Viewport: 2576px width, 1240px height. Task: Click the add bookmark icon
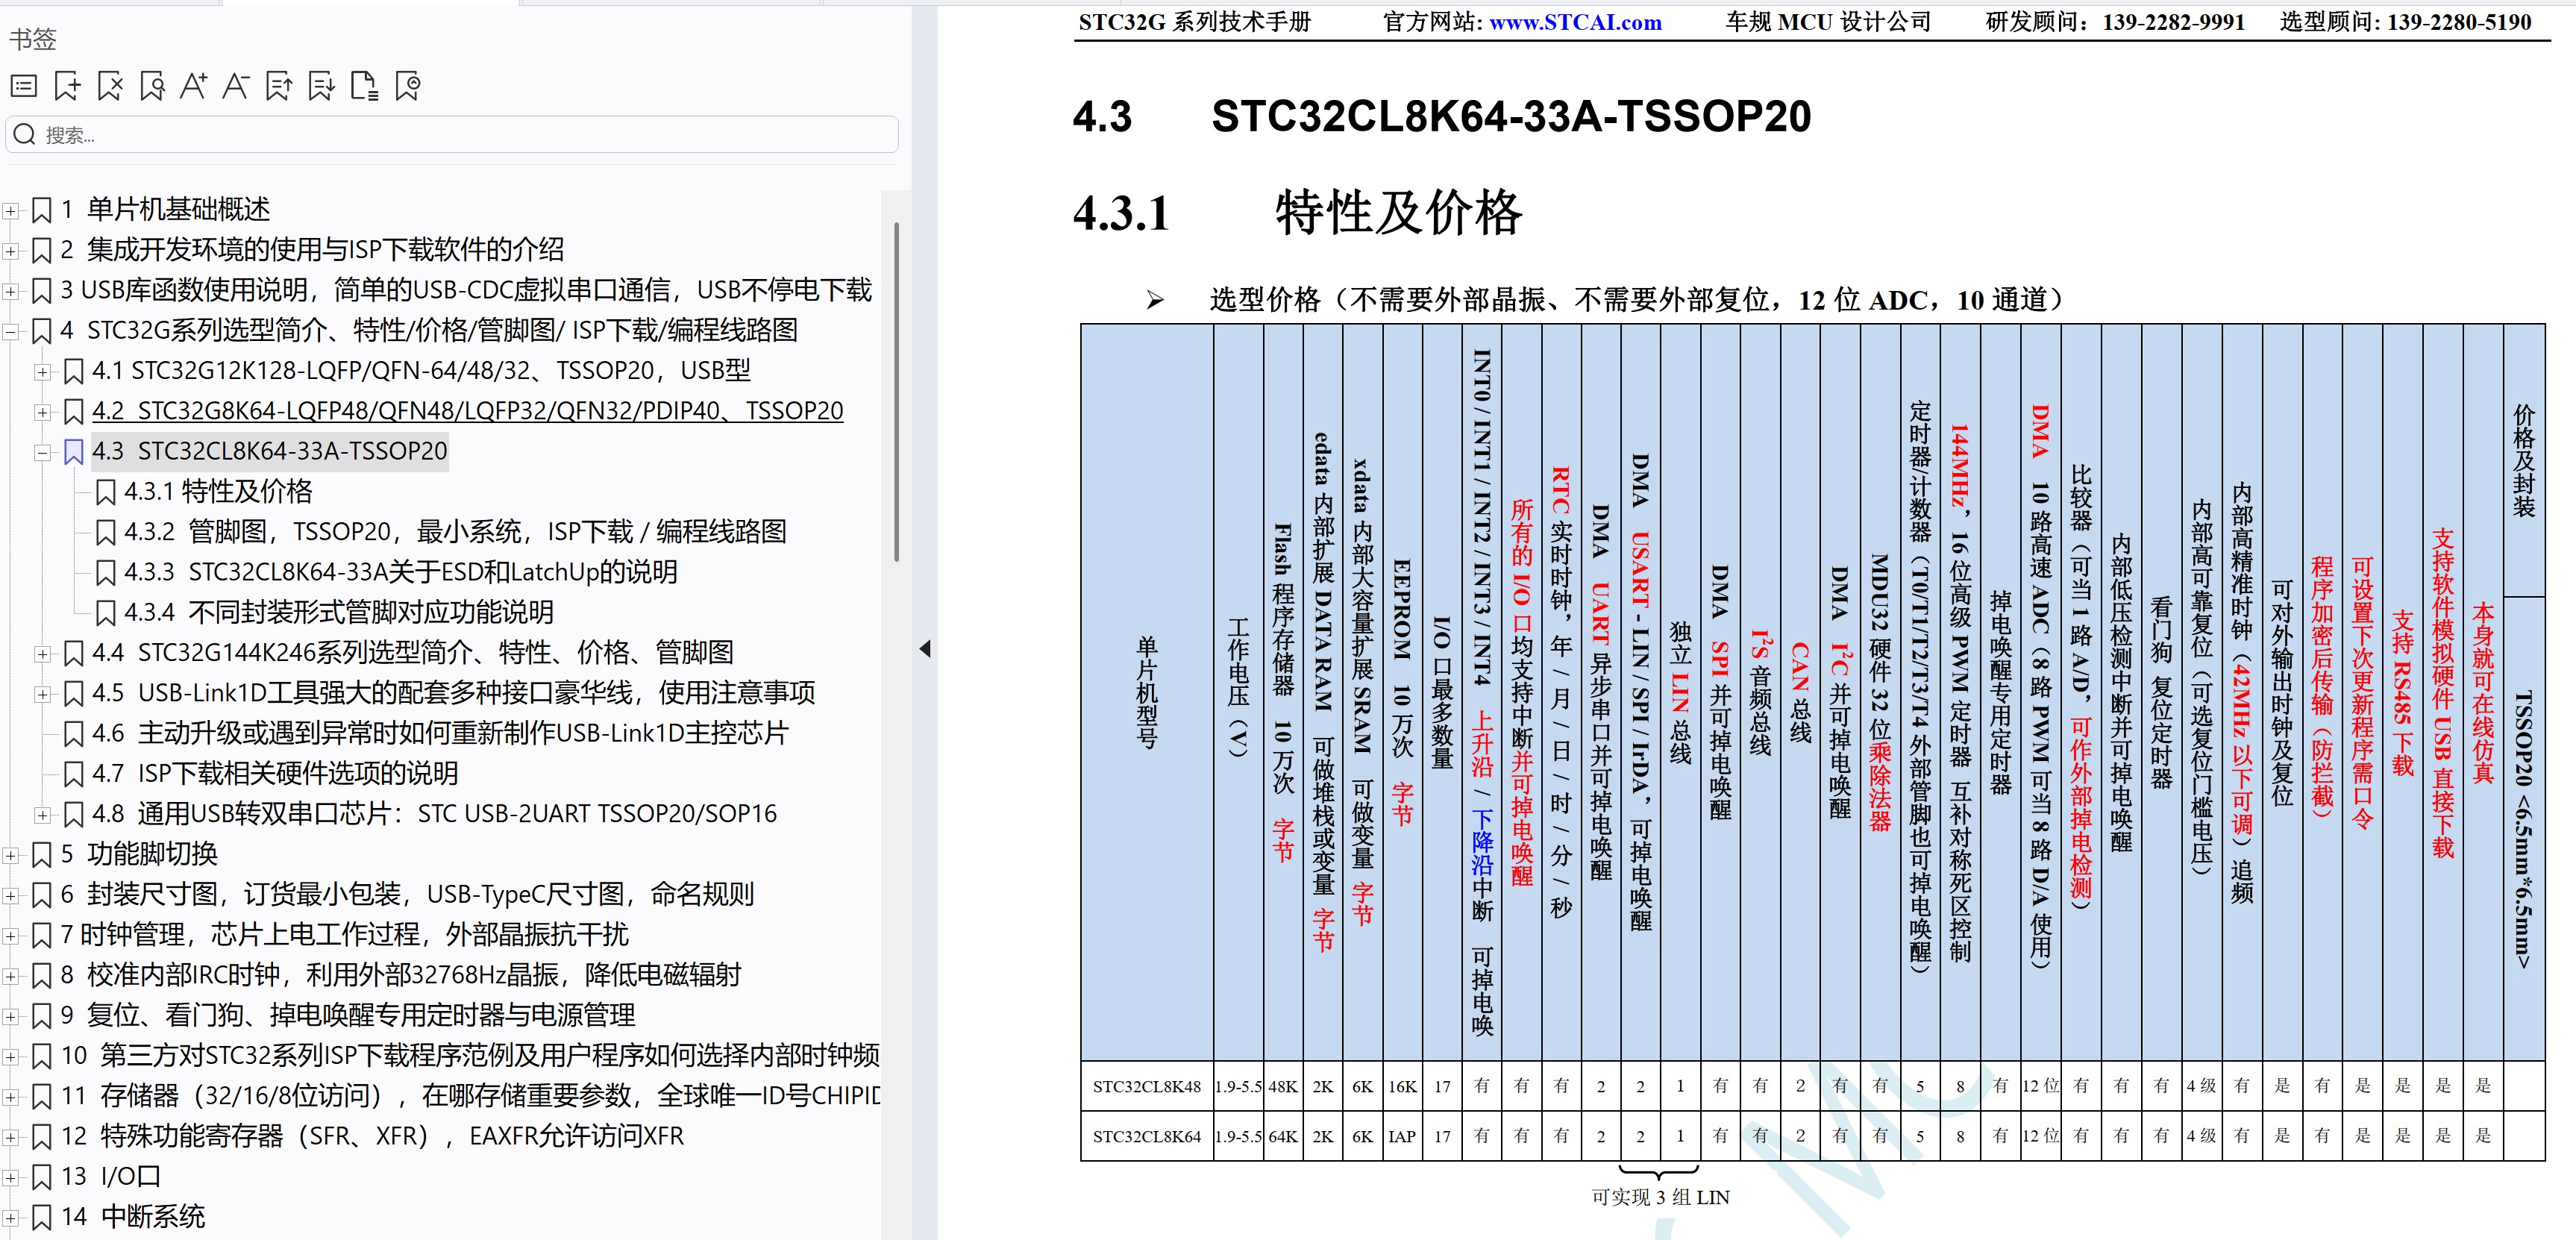[x=67, y=86]
